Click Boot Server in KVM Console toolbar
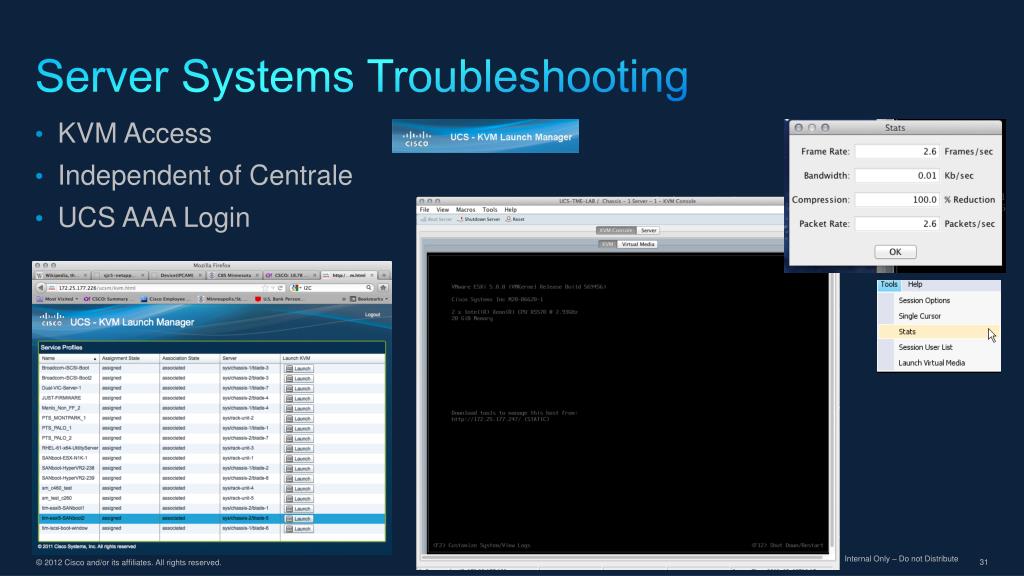Image resolution: width=1024 pixels, height=576 pixels. [x=436, y=219]
